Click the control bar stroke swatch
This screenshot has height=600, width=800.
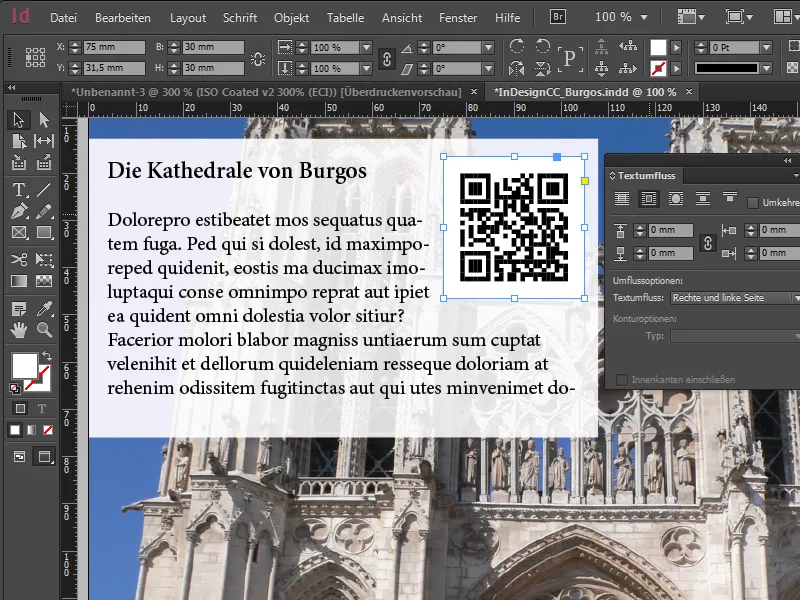pos(658,68)
